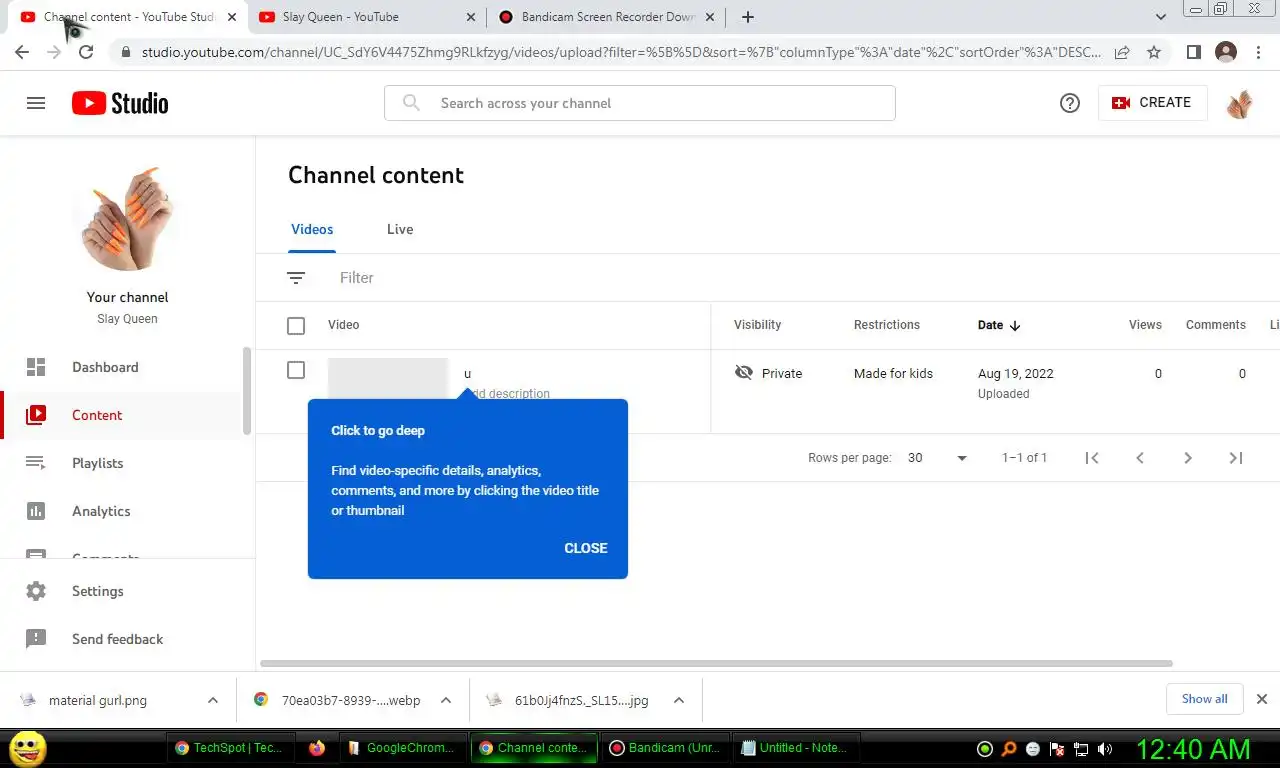Click the video title 'u'
This screenshot has width=1280, height=768.
click(467, 374)
